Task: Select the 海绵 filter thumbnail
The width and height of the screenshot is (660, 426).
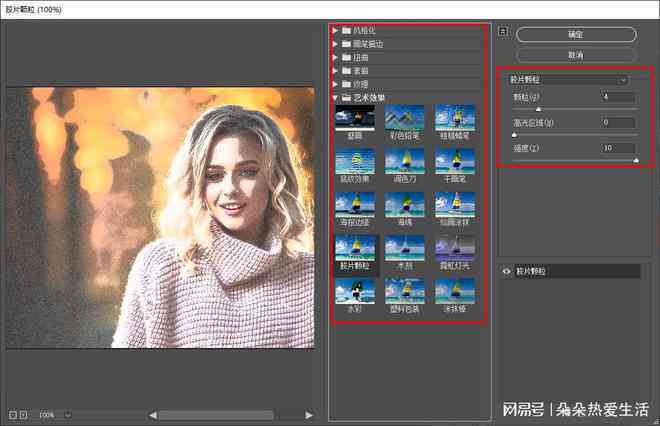Action: [405, 205]
